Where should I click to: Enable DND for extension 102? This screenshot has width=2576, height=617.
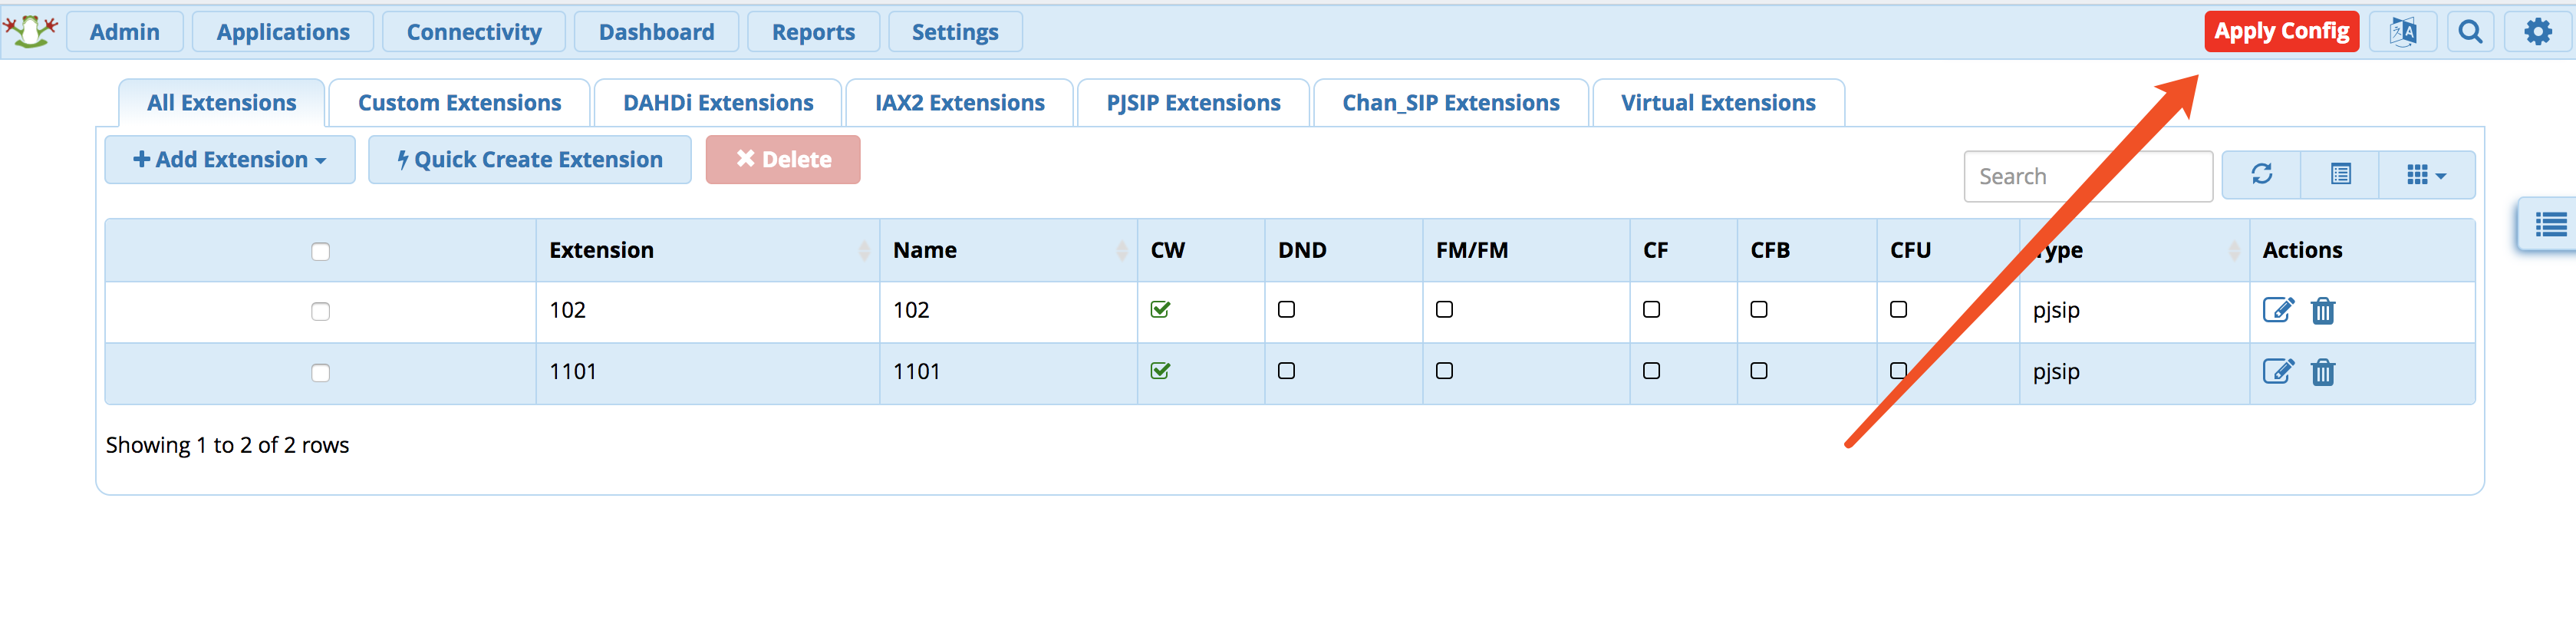pyautogui.click(x=1286, y=309)
